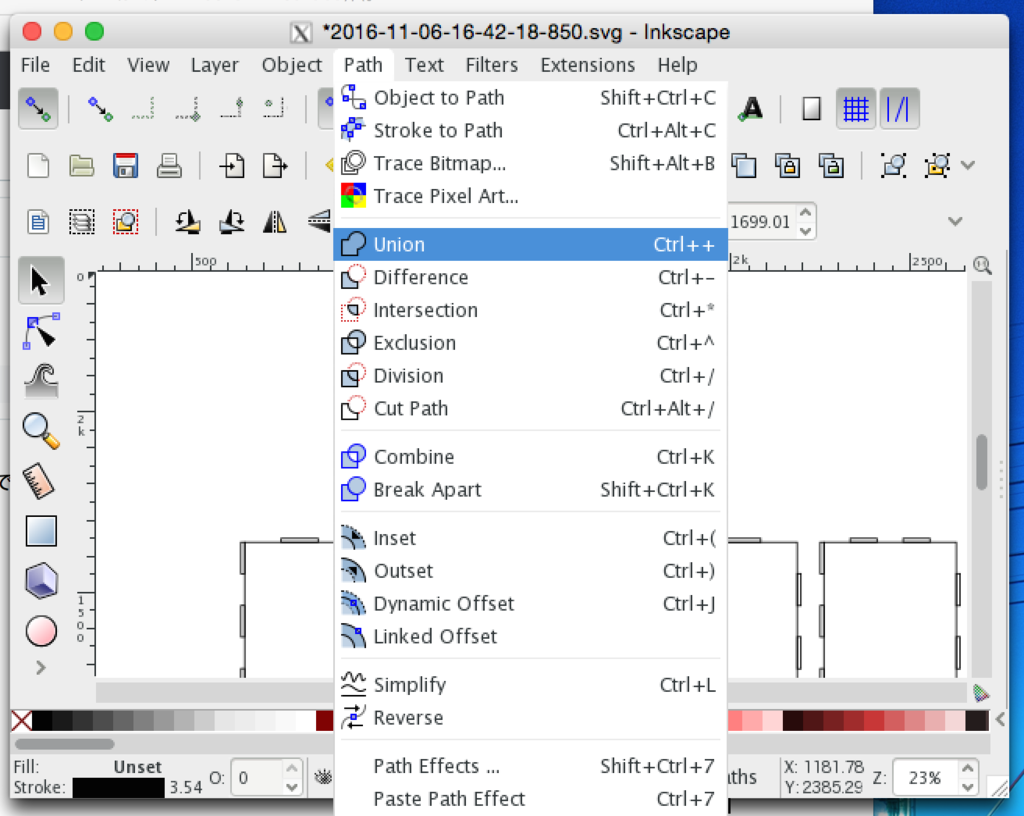The image size is (1024, 816).
Task: Toggle snap to bounding box edges
Action: click(x=144, y=108)
